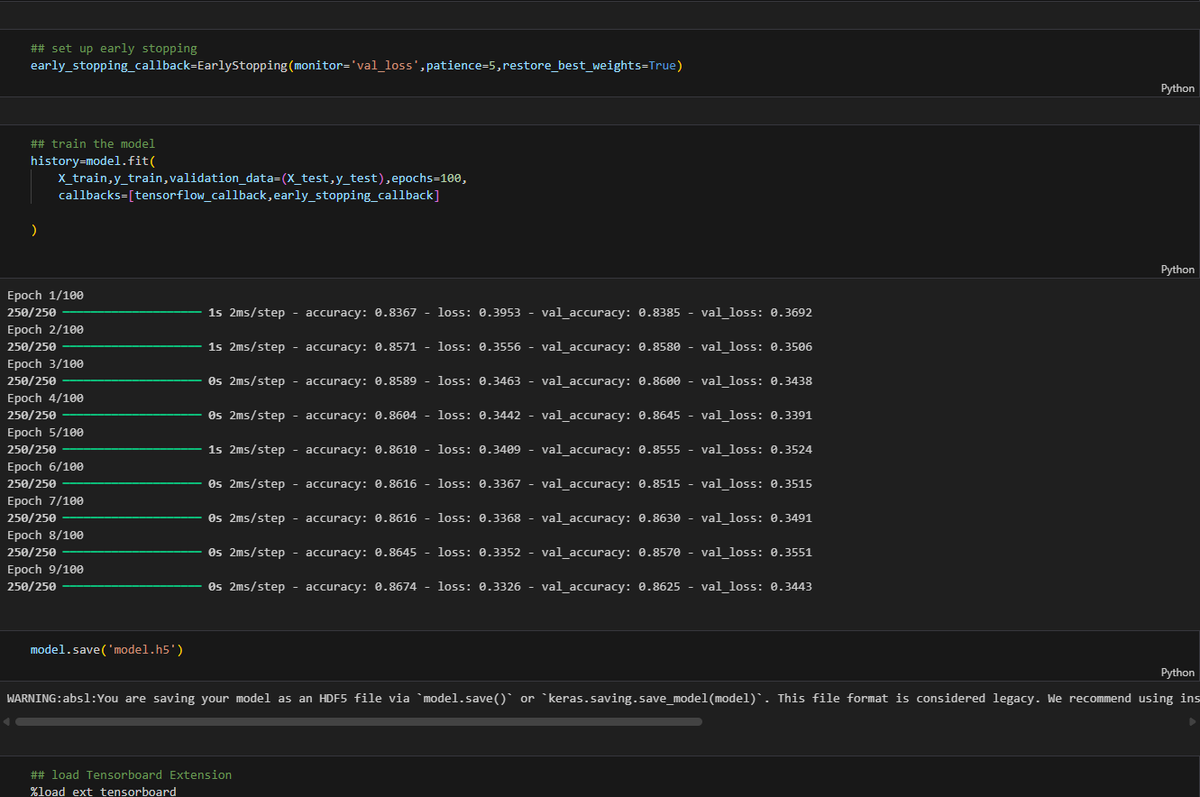
Task: Click the 'val_loss: 0.3692' value
Action: point(757,313)
